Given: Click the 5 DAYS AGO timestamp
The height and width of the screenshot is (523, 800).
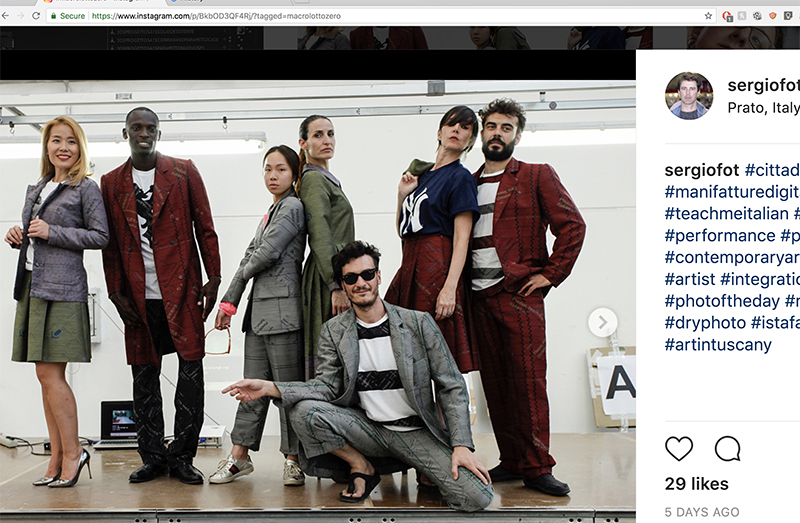Looking at the screenshot, I should point(702,512).
